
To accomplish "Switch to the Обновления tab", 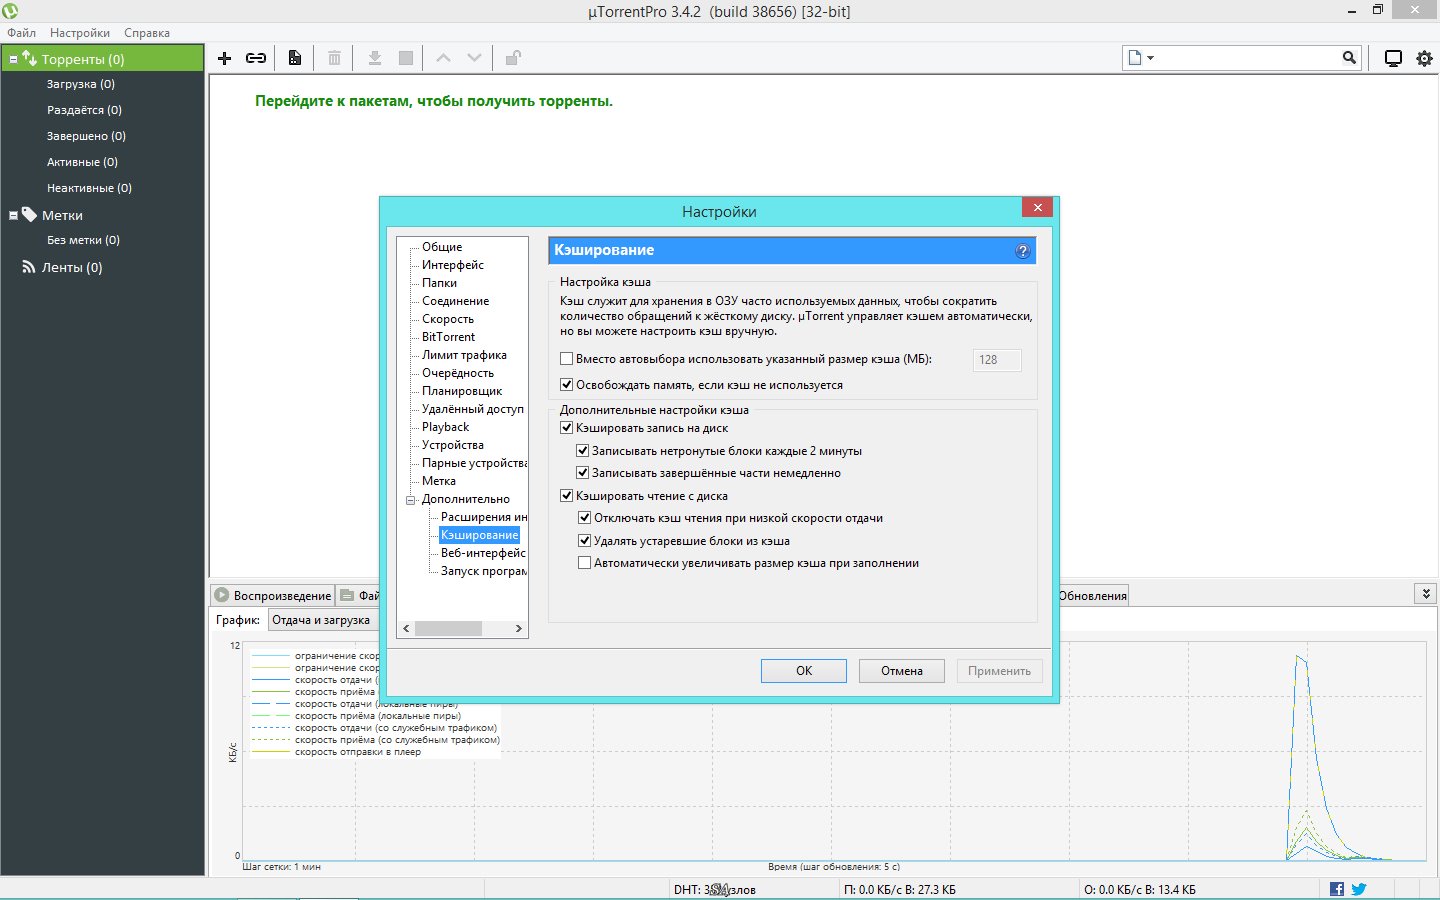I will tap(1093, 595).
